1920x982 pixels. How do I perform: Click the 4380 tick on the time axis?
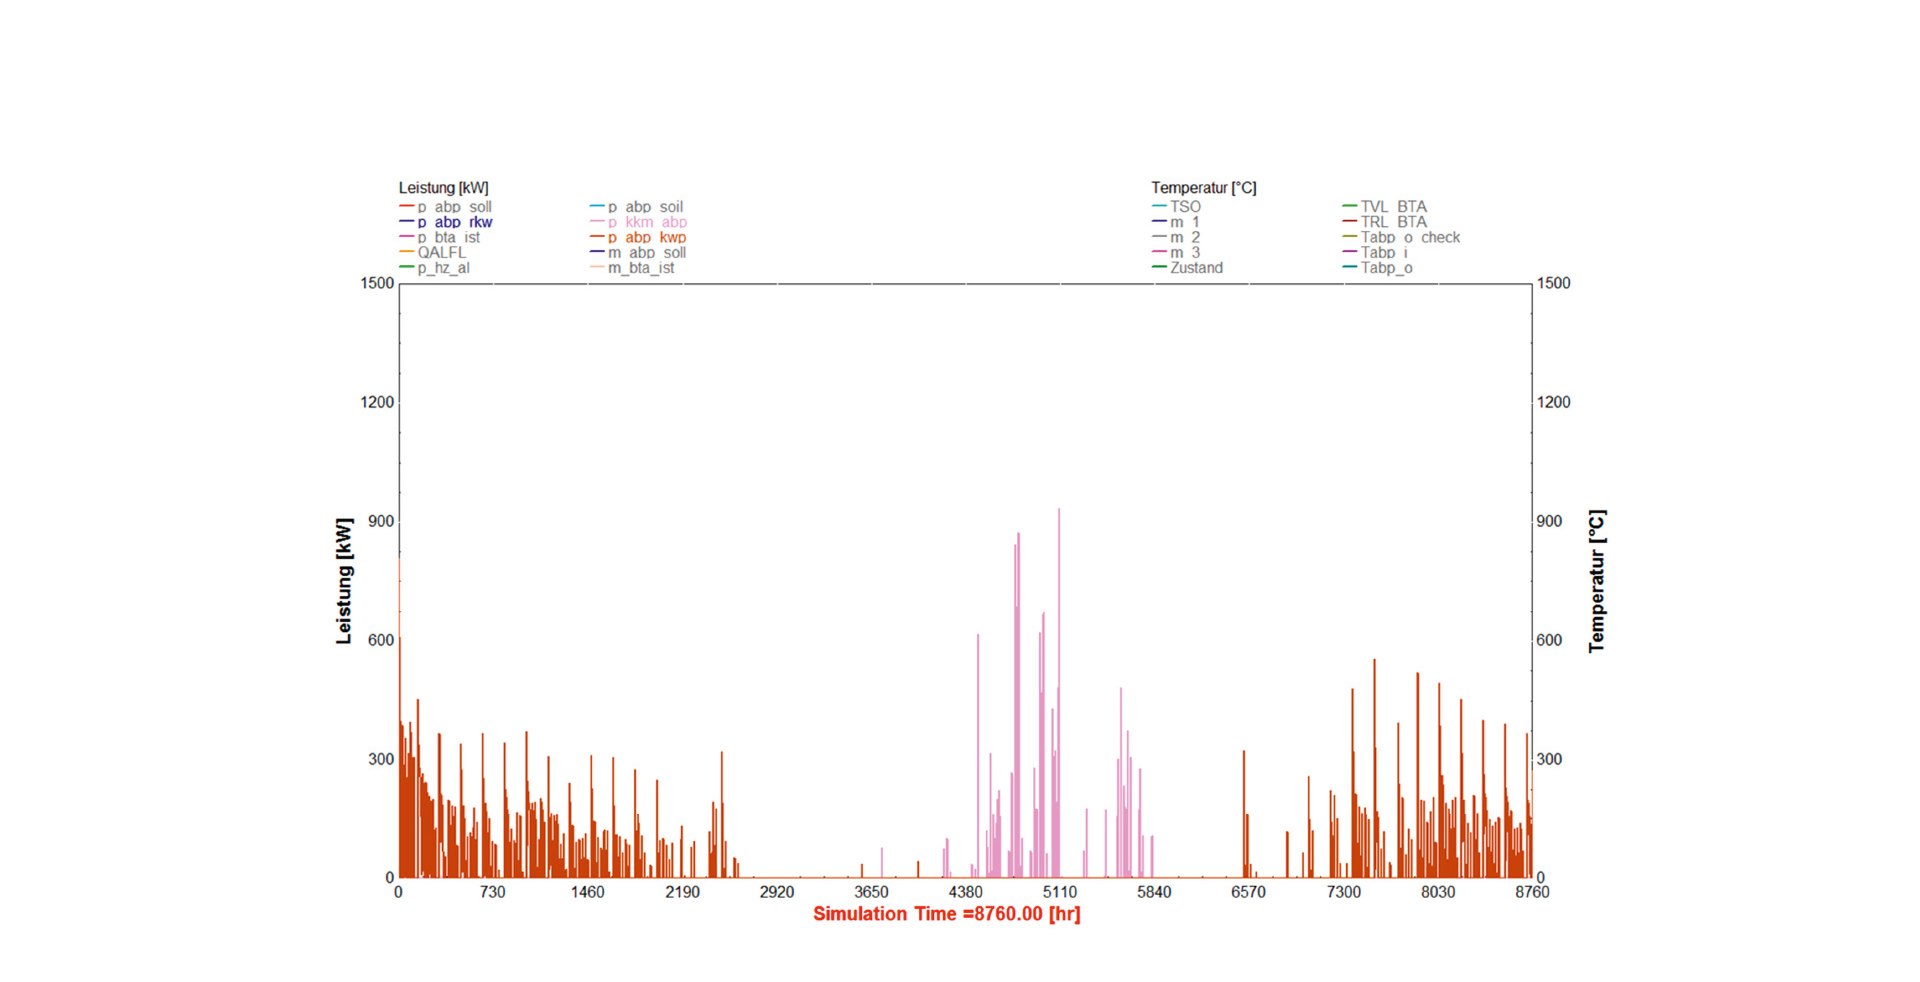tap(965, 892)
